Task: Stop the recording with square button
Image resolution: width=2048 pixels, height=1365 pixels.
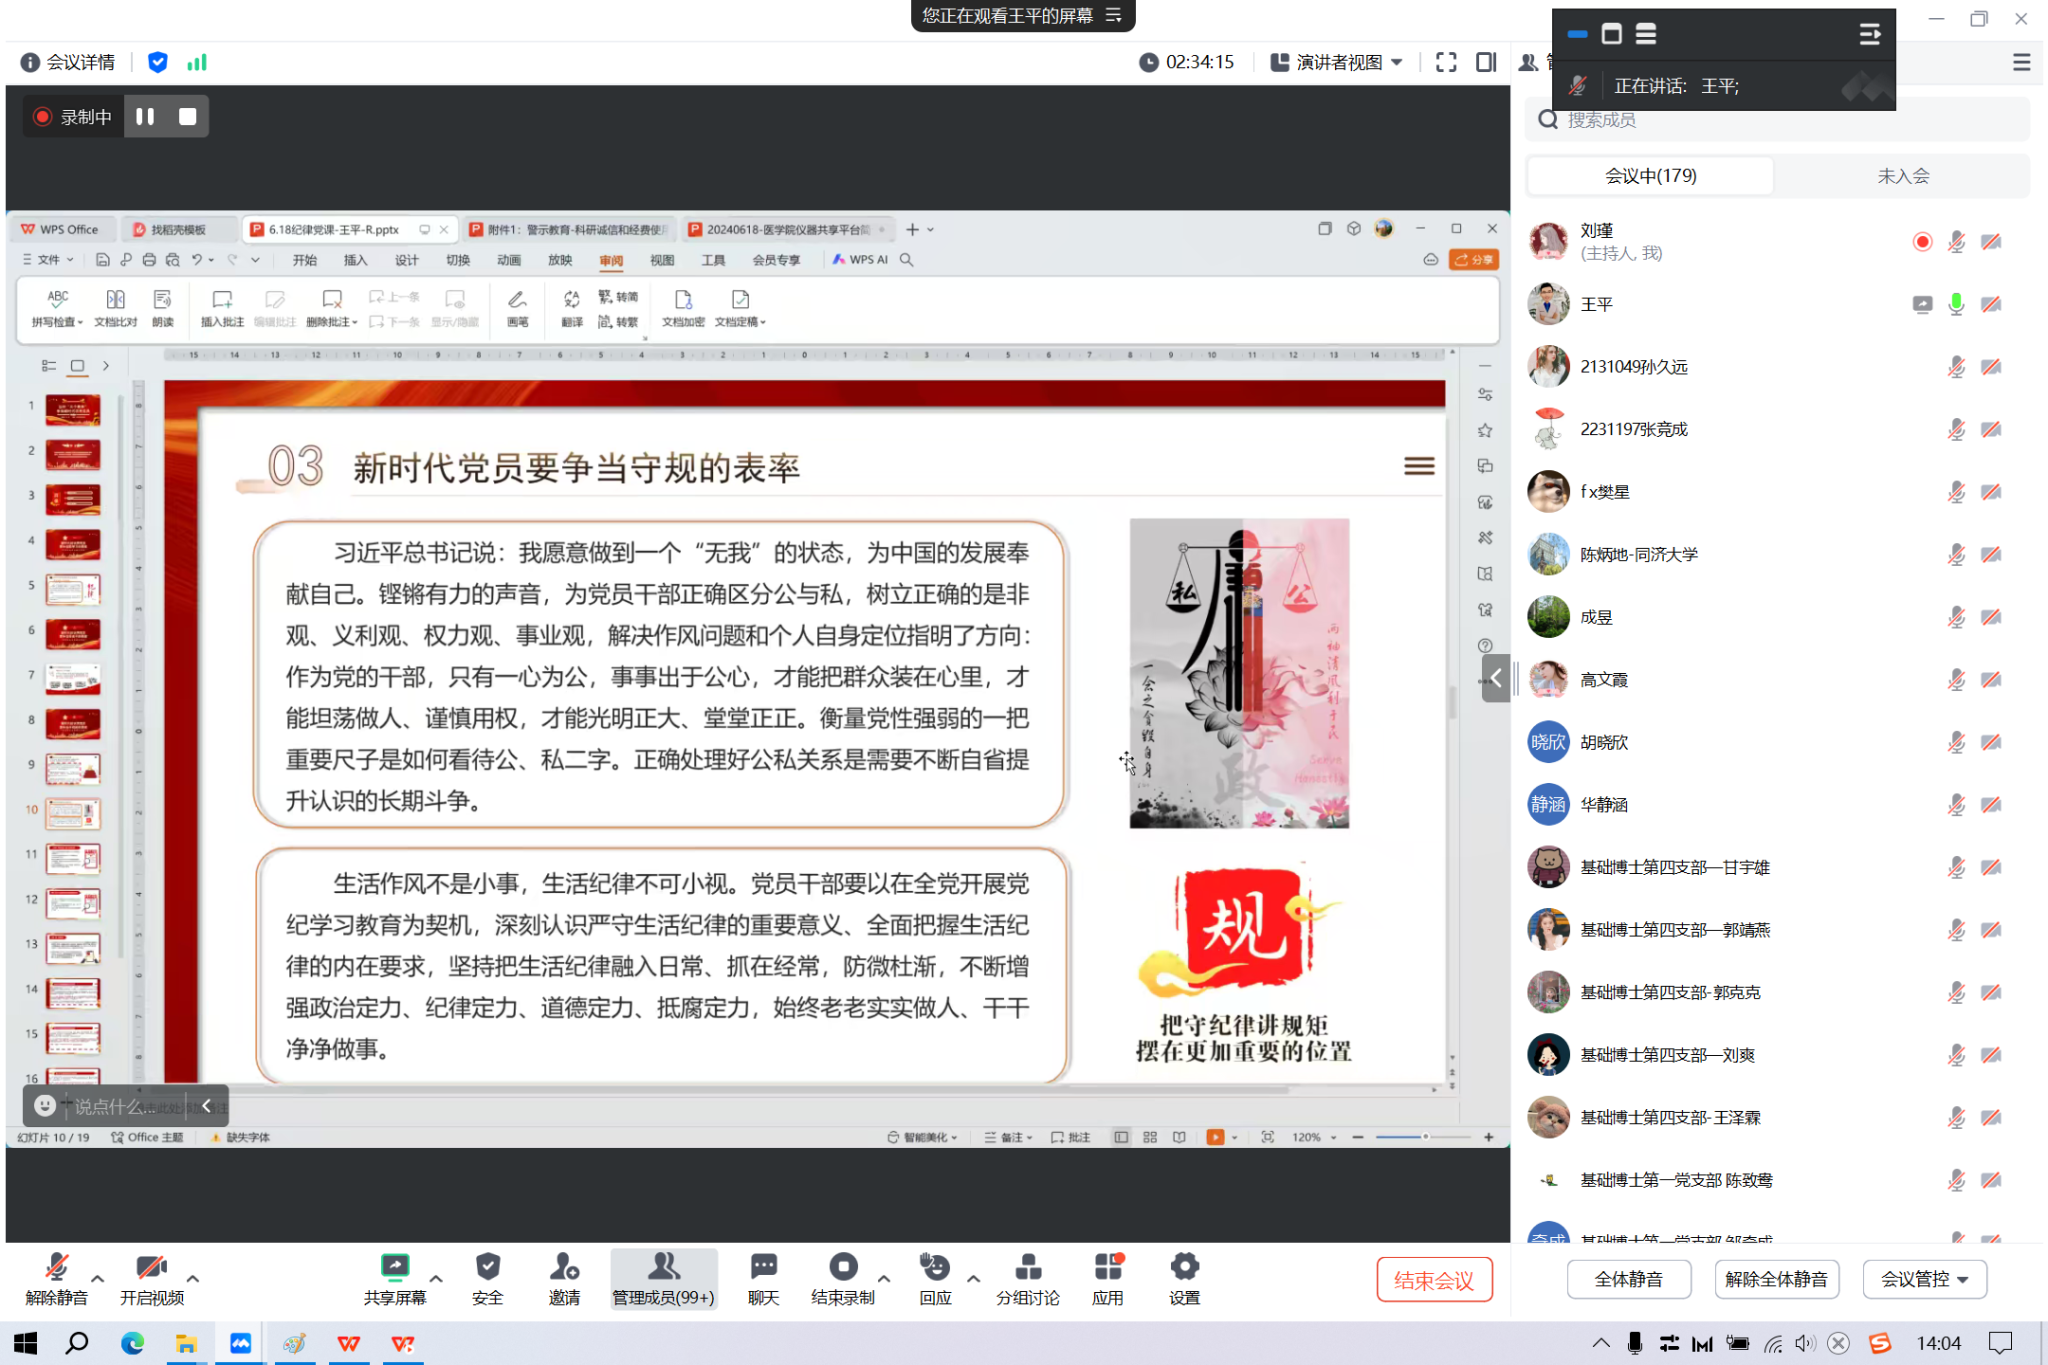Action: 187,116
